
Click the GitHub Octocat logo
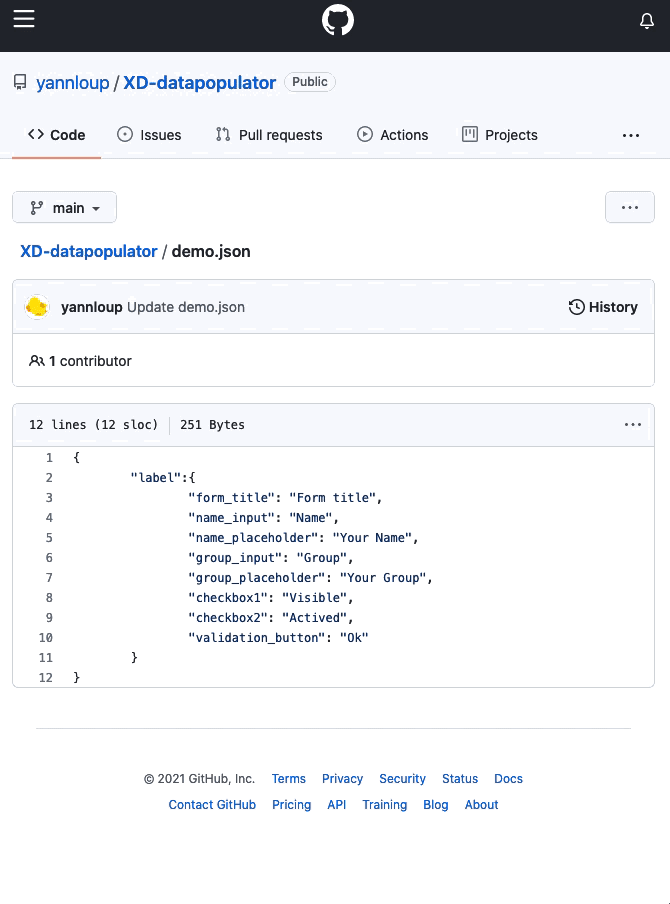[338, 21]
